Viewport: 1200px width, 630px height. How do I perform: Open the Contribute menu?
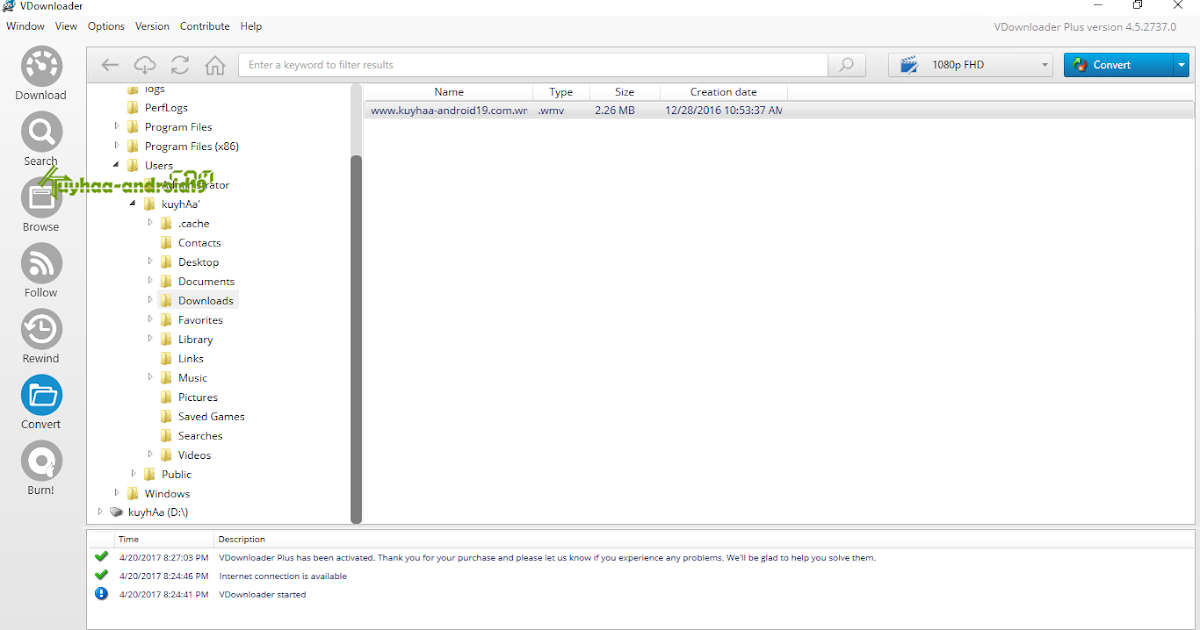tap(205, 26)
